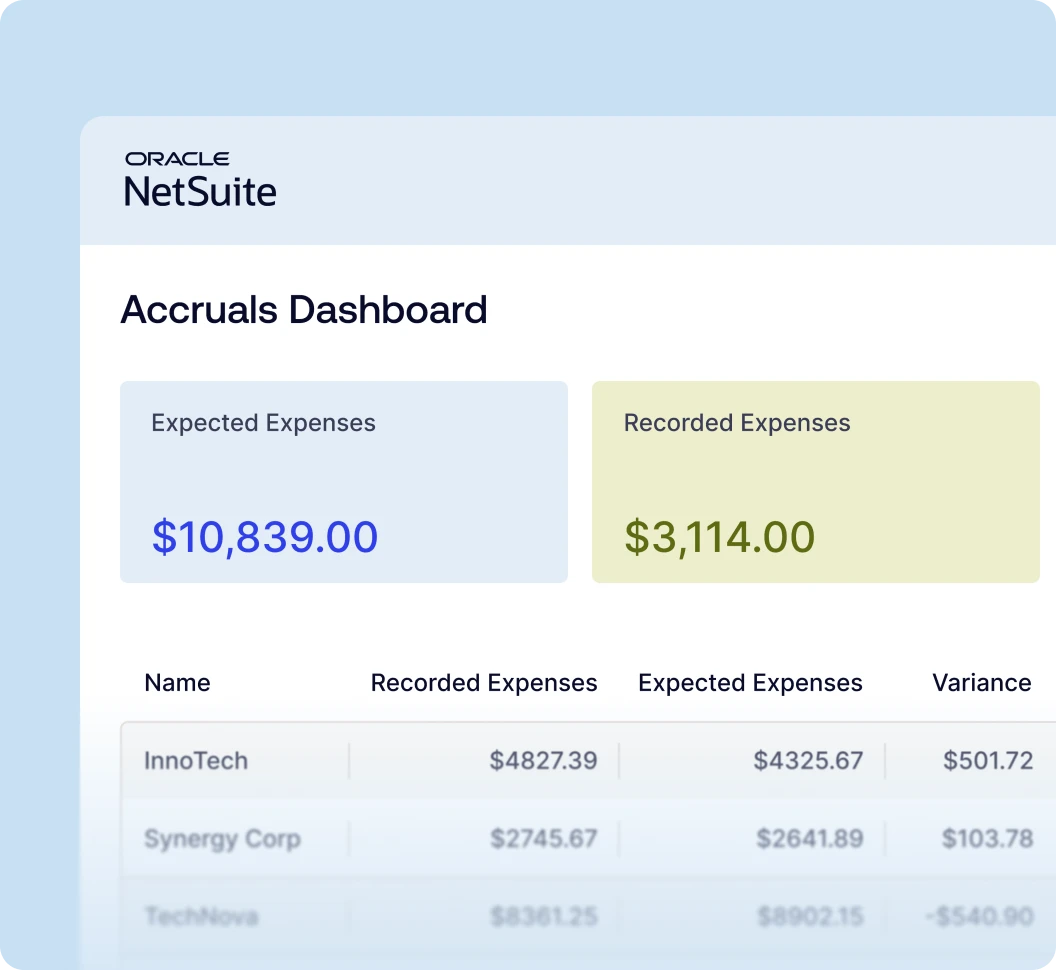Click Synergy Corp variance value $103.78

pos(987,838)
